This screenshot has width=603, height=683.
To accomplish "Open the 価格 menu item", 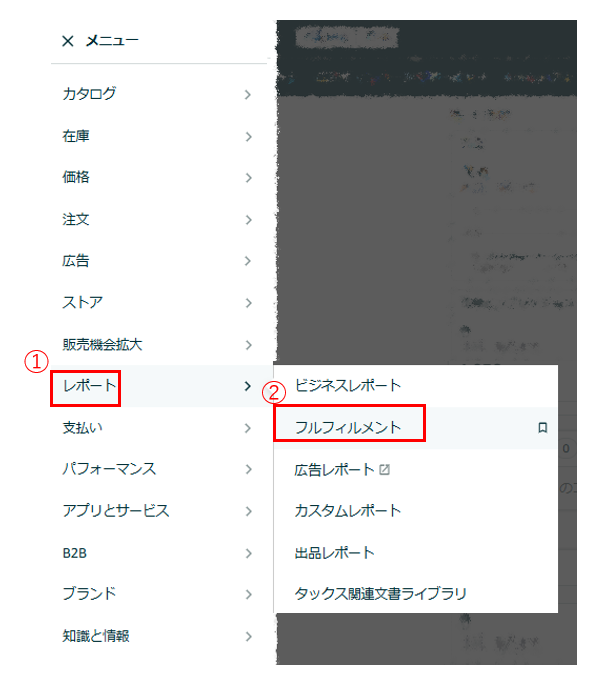I will 76,177.
